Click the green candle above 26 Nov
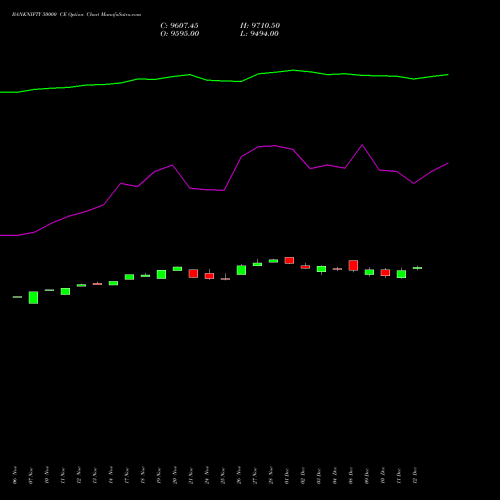The width and height of the screenshot is (500, 500). pyautogui.click(x=241, y=270)
